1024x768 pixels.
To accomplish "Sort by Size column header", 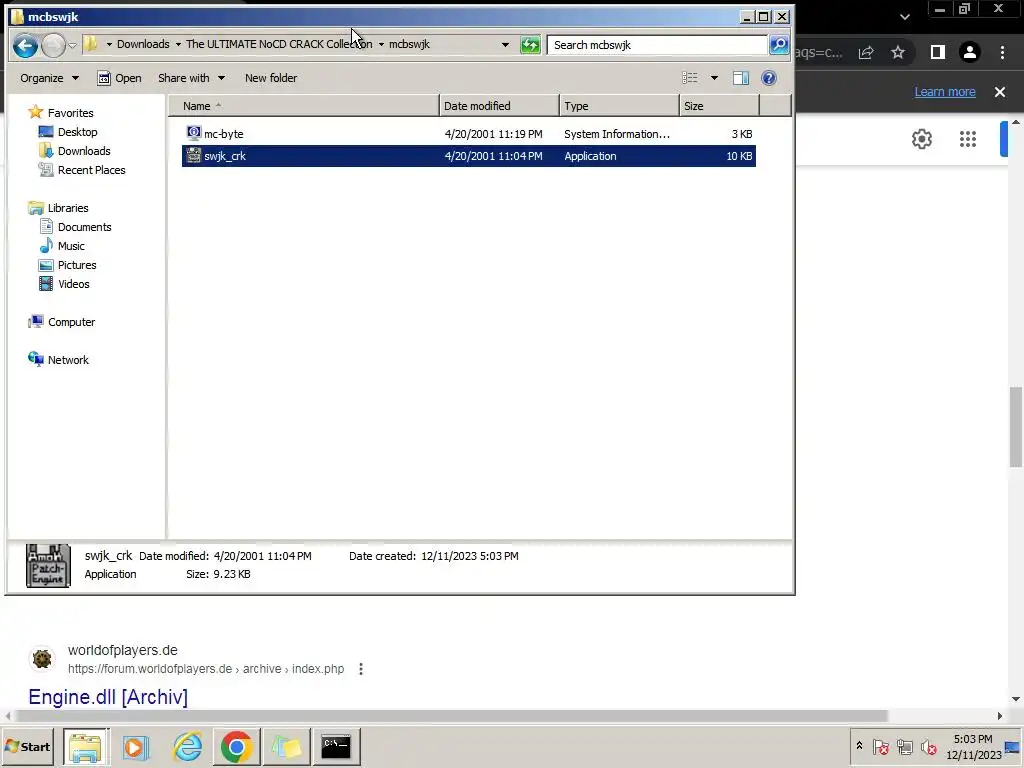I will 719,106.
